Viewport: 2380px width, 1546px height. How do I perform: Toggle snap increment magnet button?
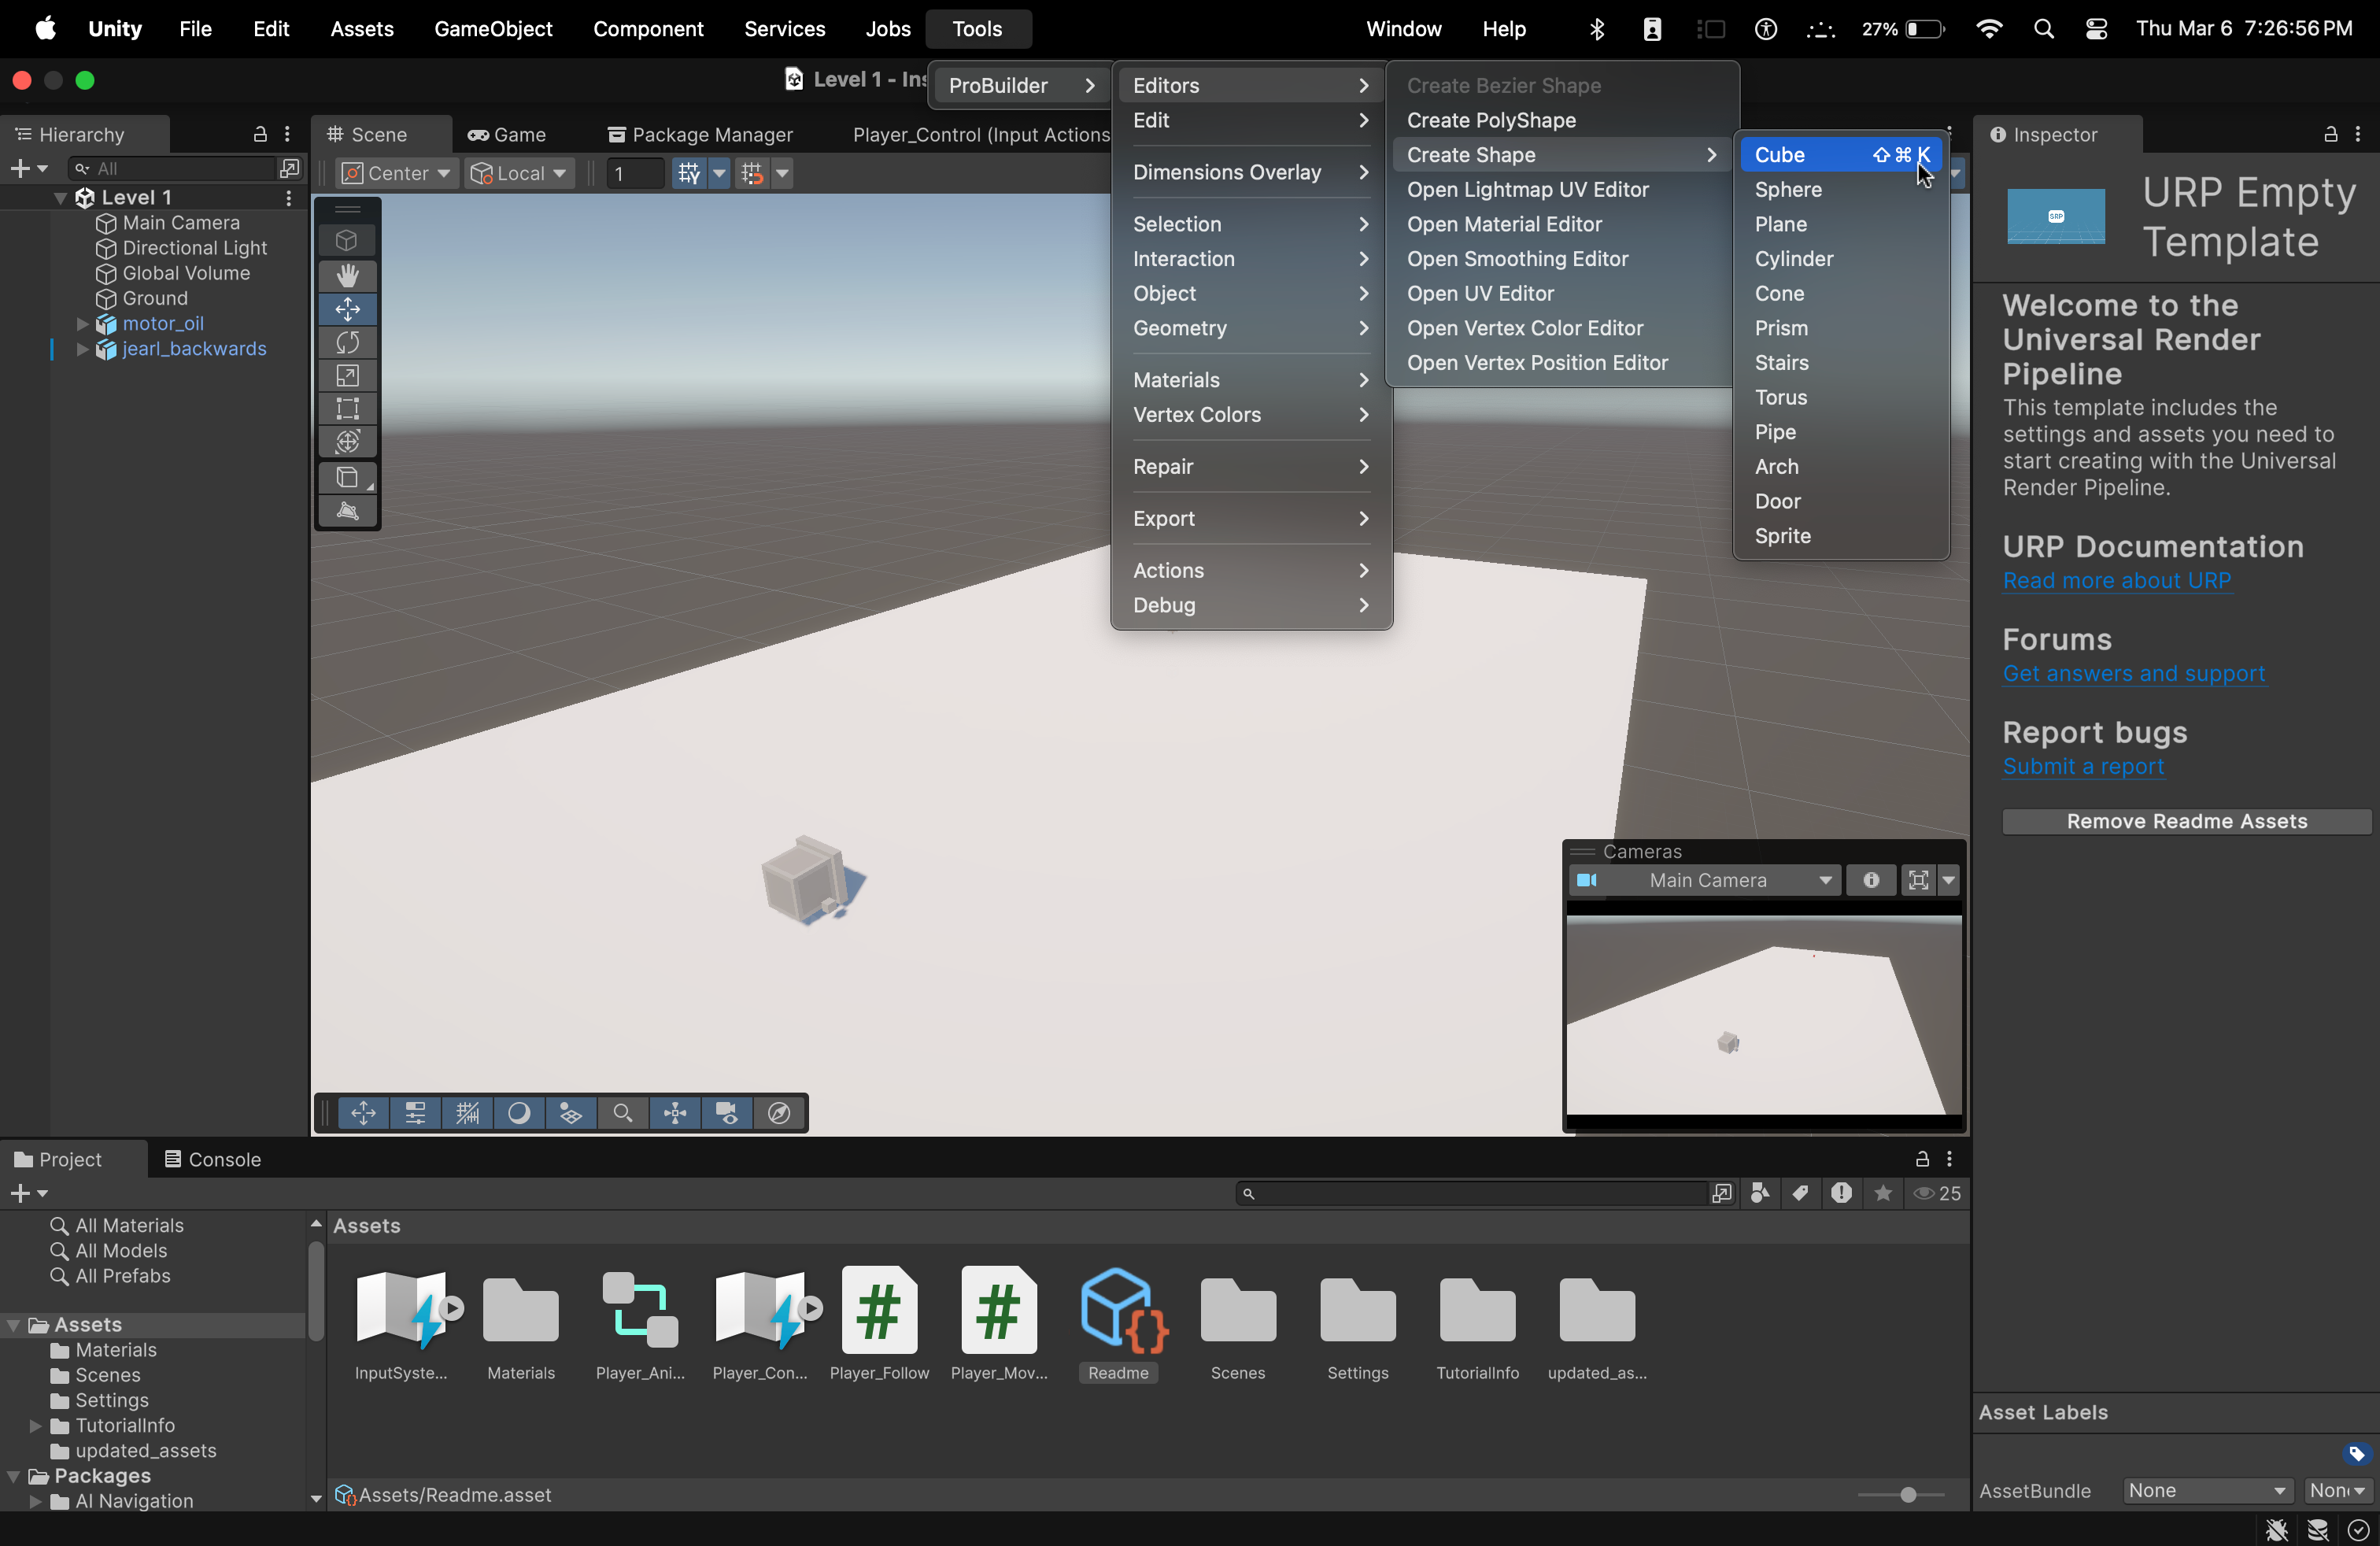753,173
